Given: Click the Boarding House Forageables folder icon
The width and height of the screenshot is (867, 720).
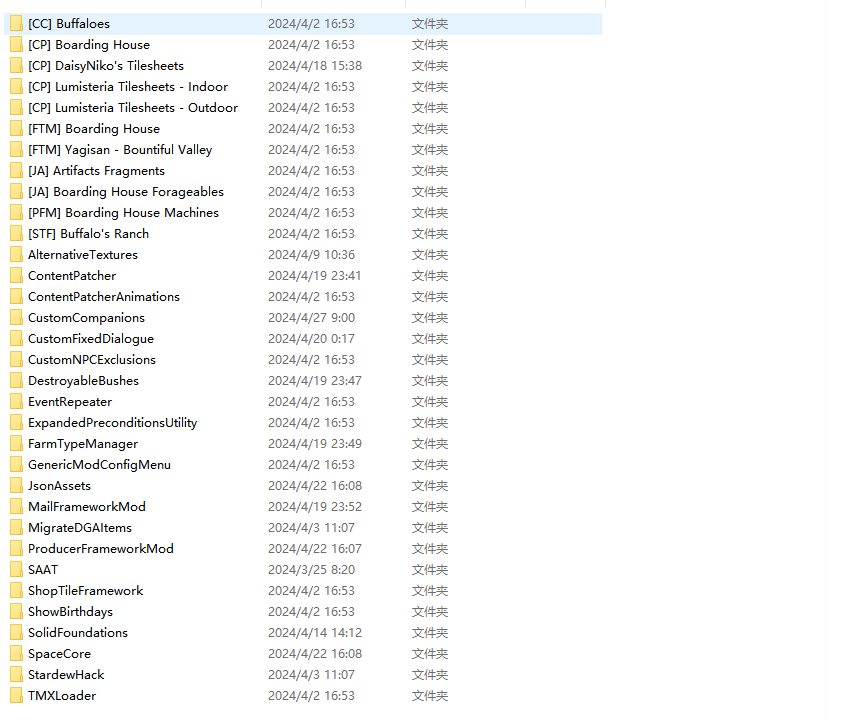Looking at the screenshot, I should coord(17,192).
